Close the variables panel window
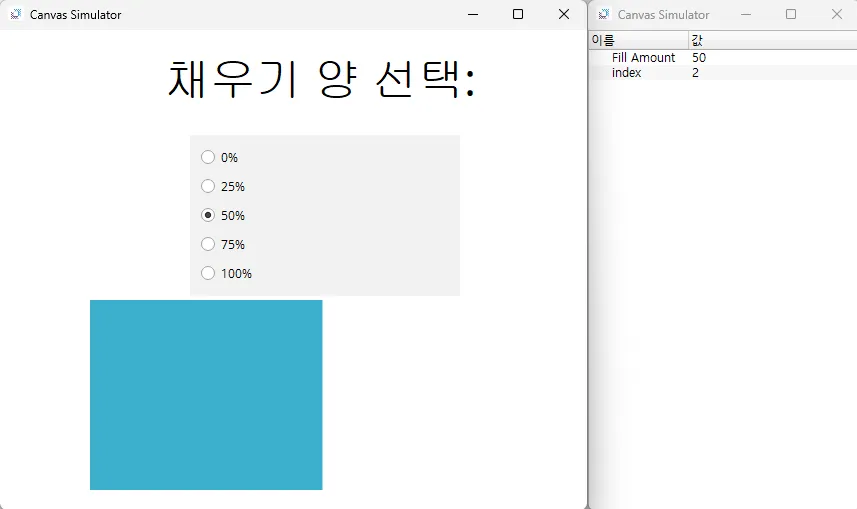The width and height of the screenshot is (857, 509). (x=837, y=14)
